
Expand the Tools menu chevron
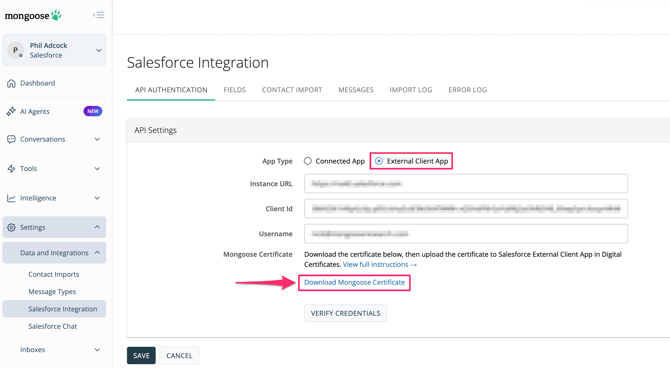pyautogui.click(x=97, y=168)
